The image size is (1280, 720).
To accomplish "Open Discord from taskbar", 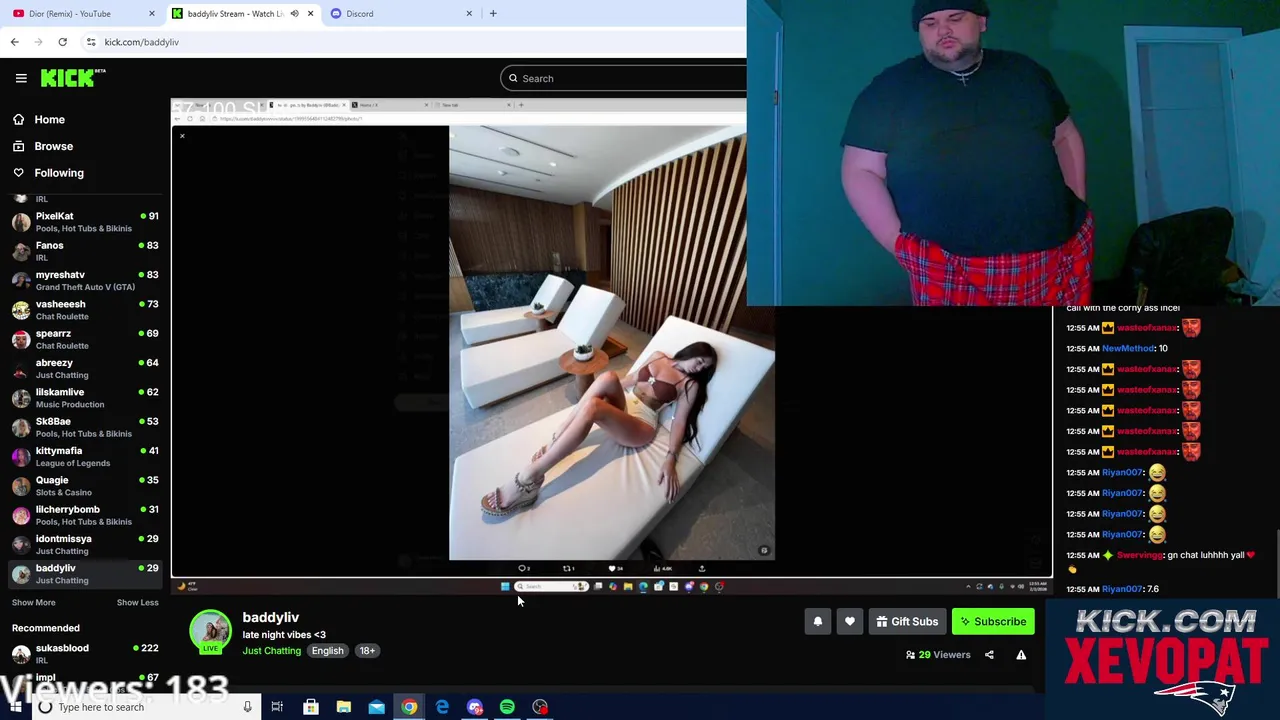I will (475, 707).
